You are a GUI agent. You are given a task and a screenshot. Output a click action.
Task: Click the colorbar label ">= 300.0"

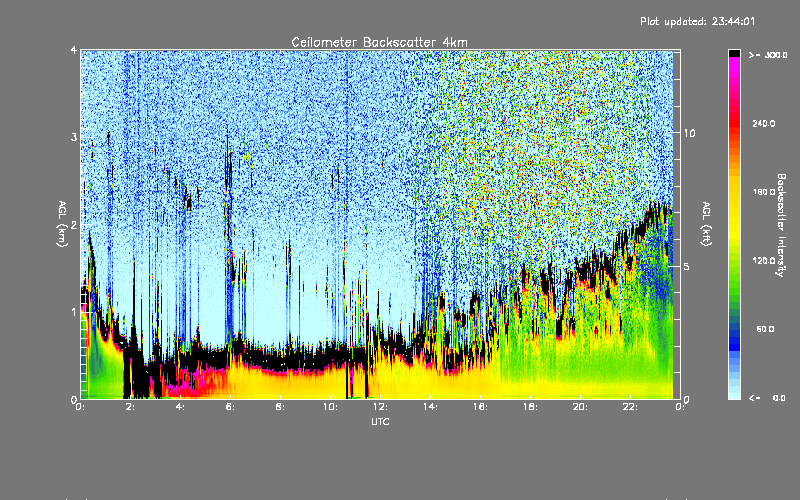[768, 55]
